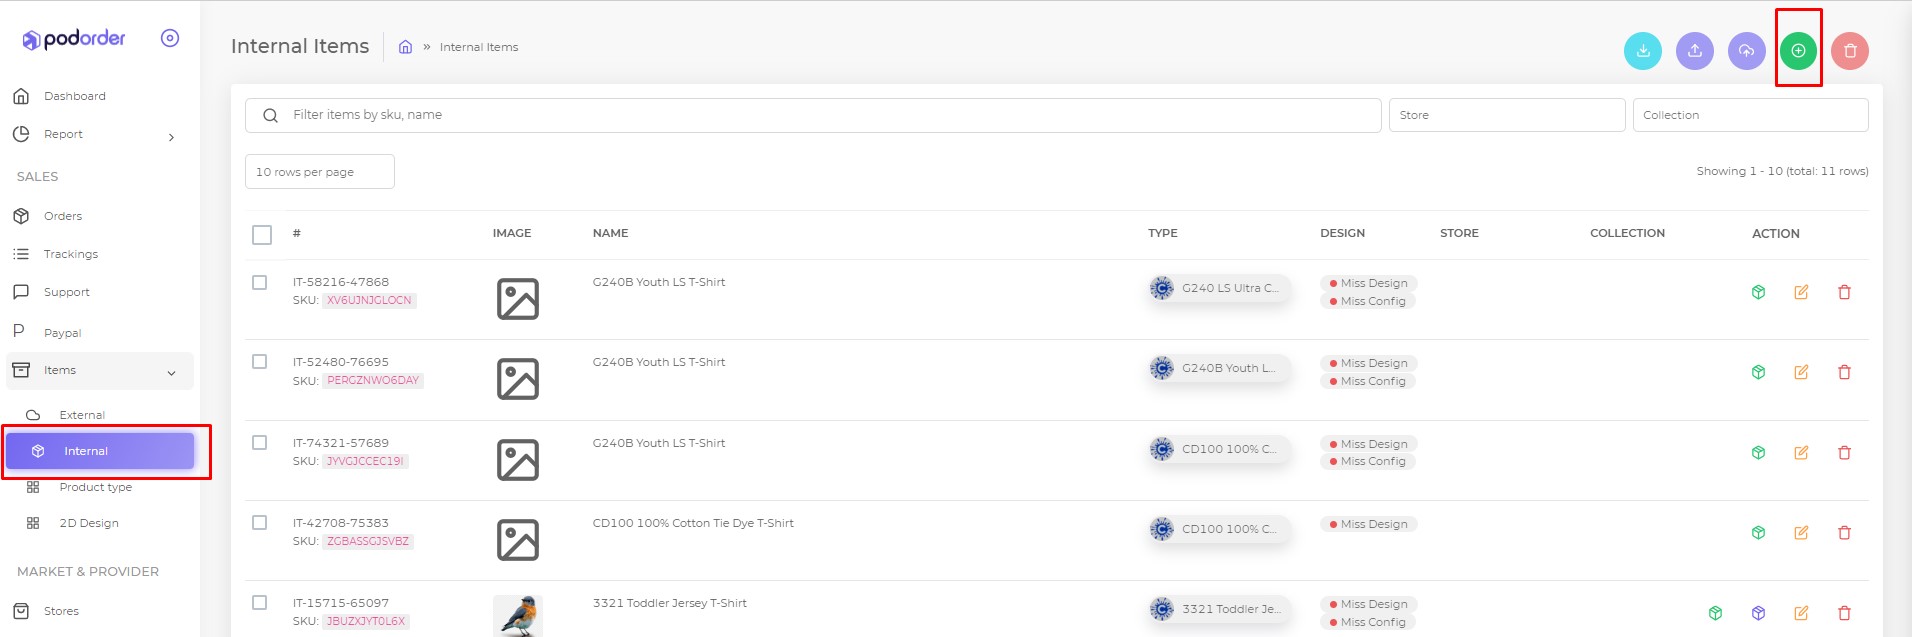The height and width of the screenshot is (637, 1912).
Task: Click the red bulk delete button in header
Action: tap(1850, 51)
